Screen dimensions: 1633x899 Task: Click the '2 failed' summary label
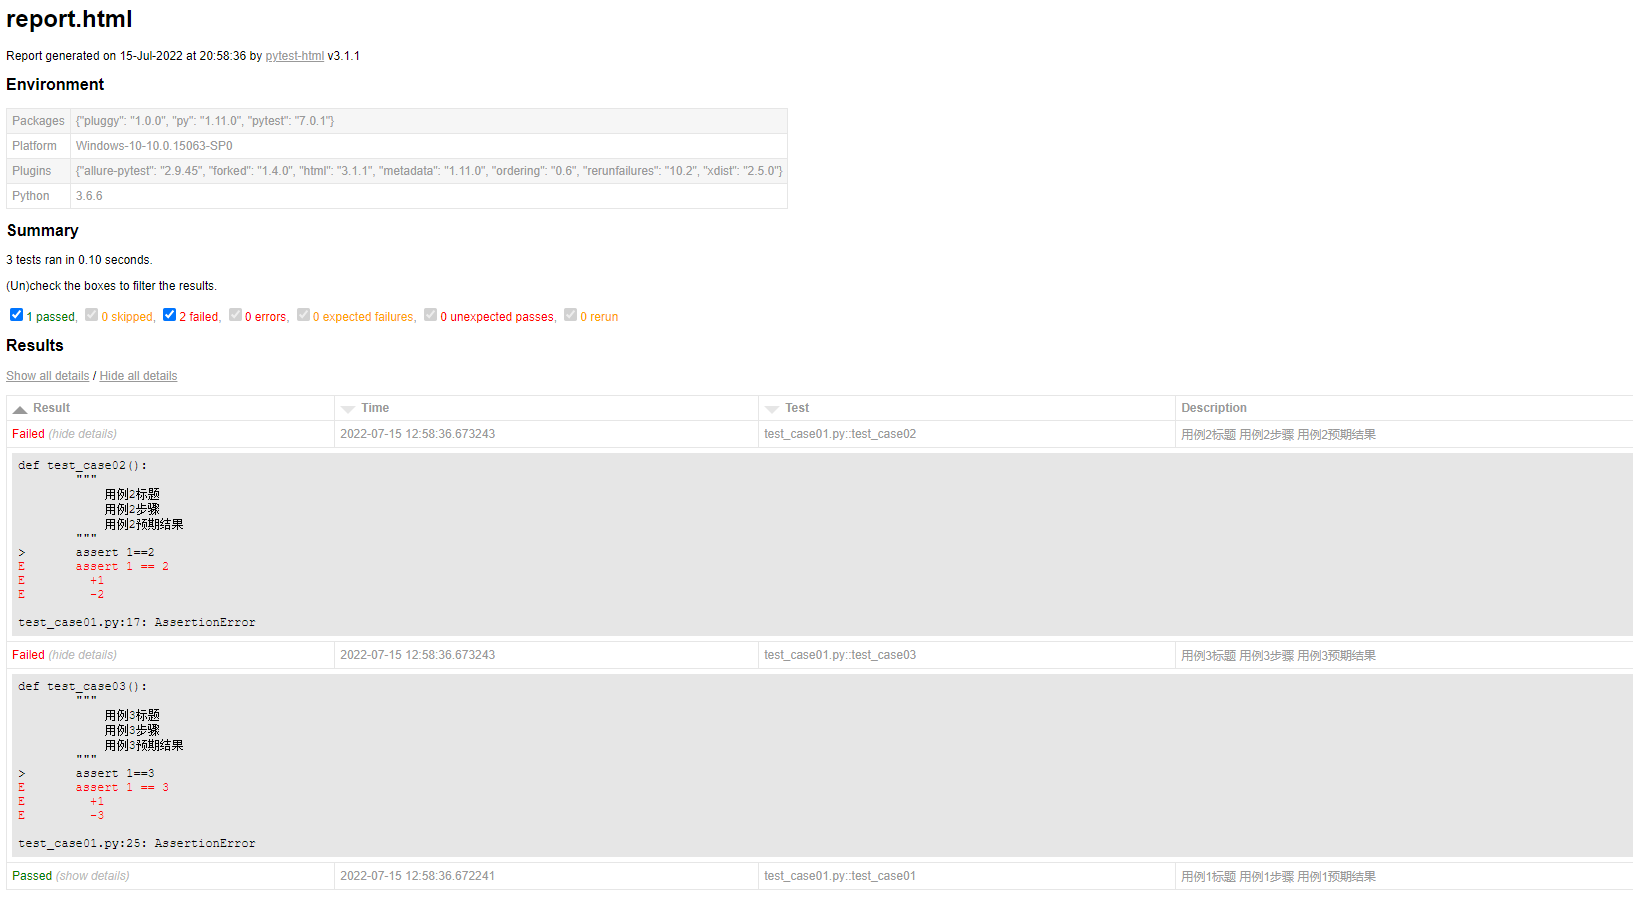tap(200, 317)
